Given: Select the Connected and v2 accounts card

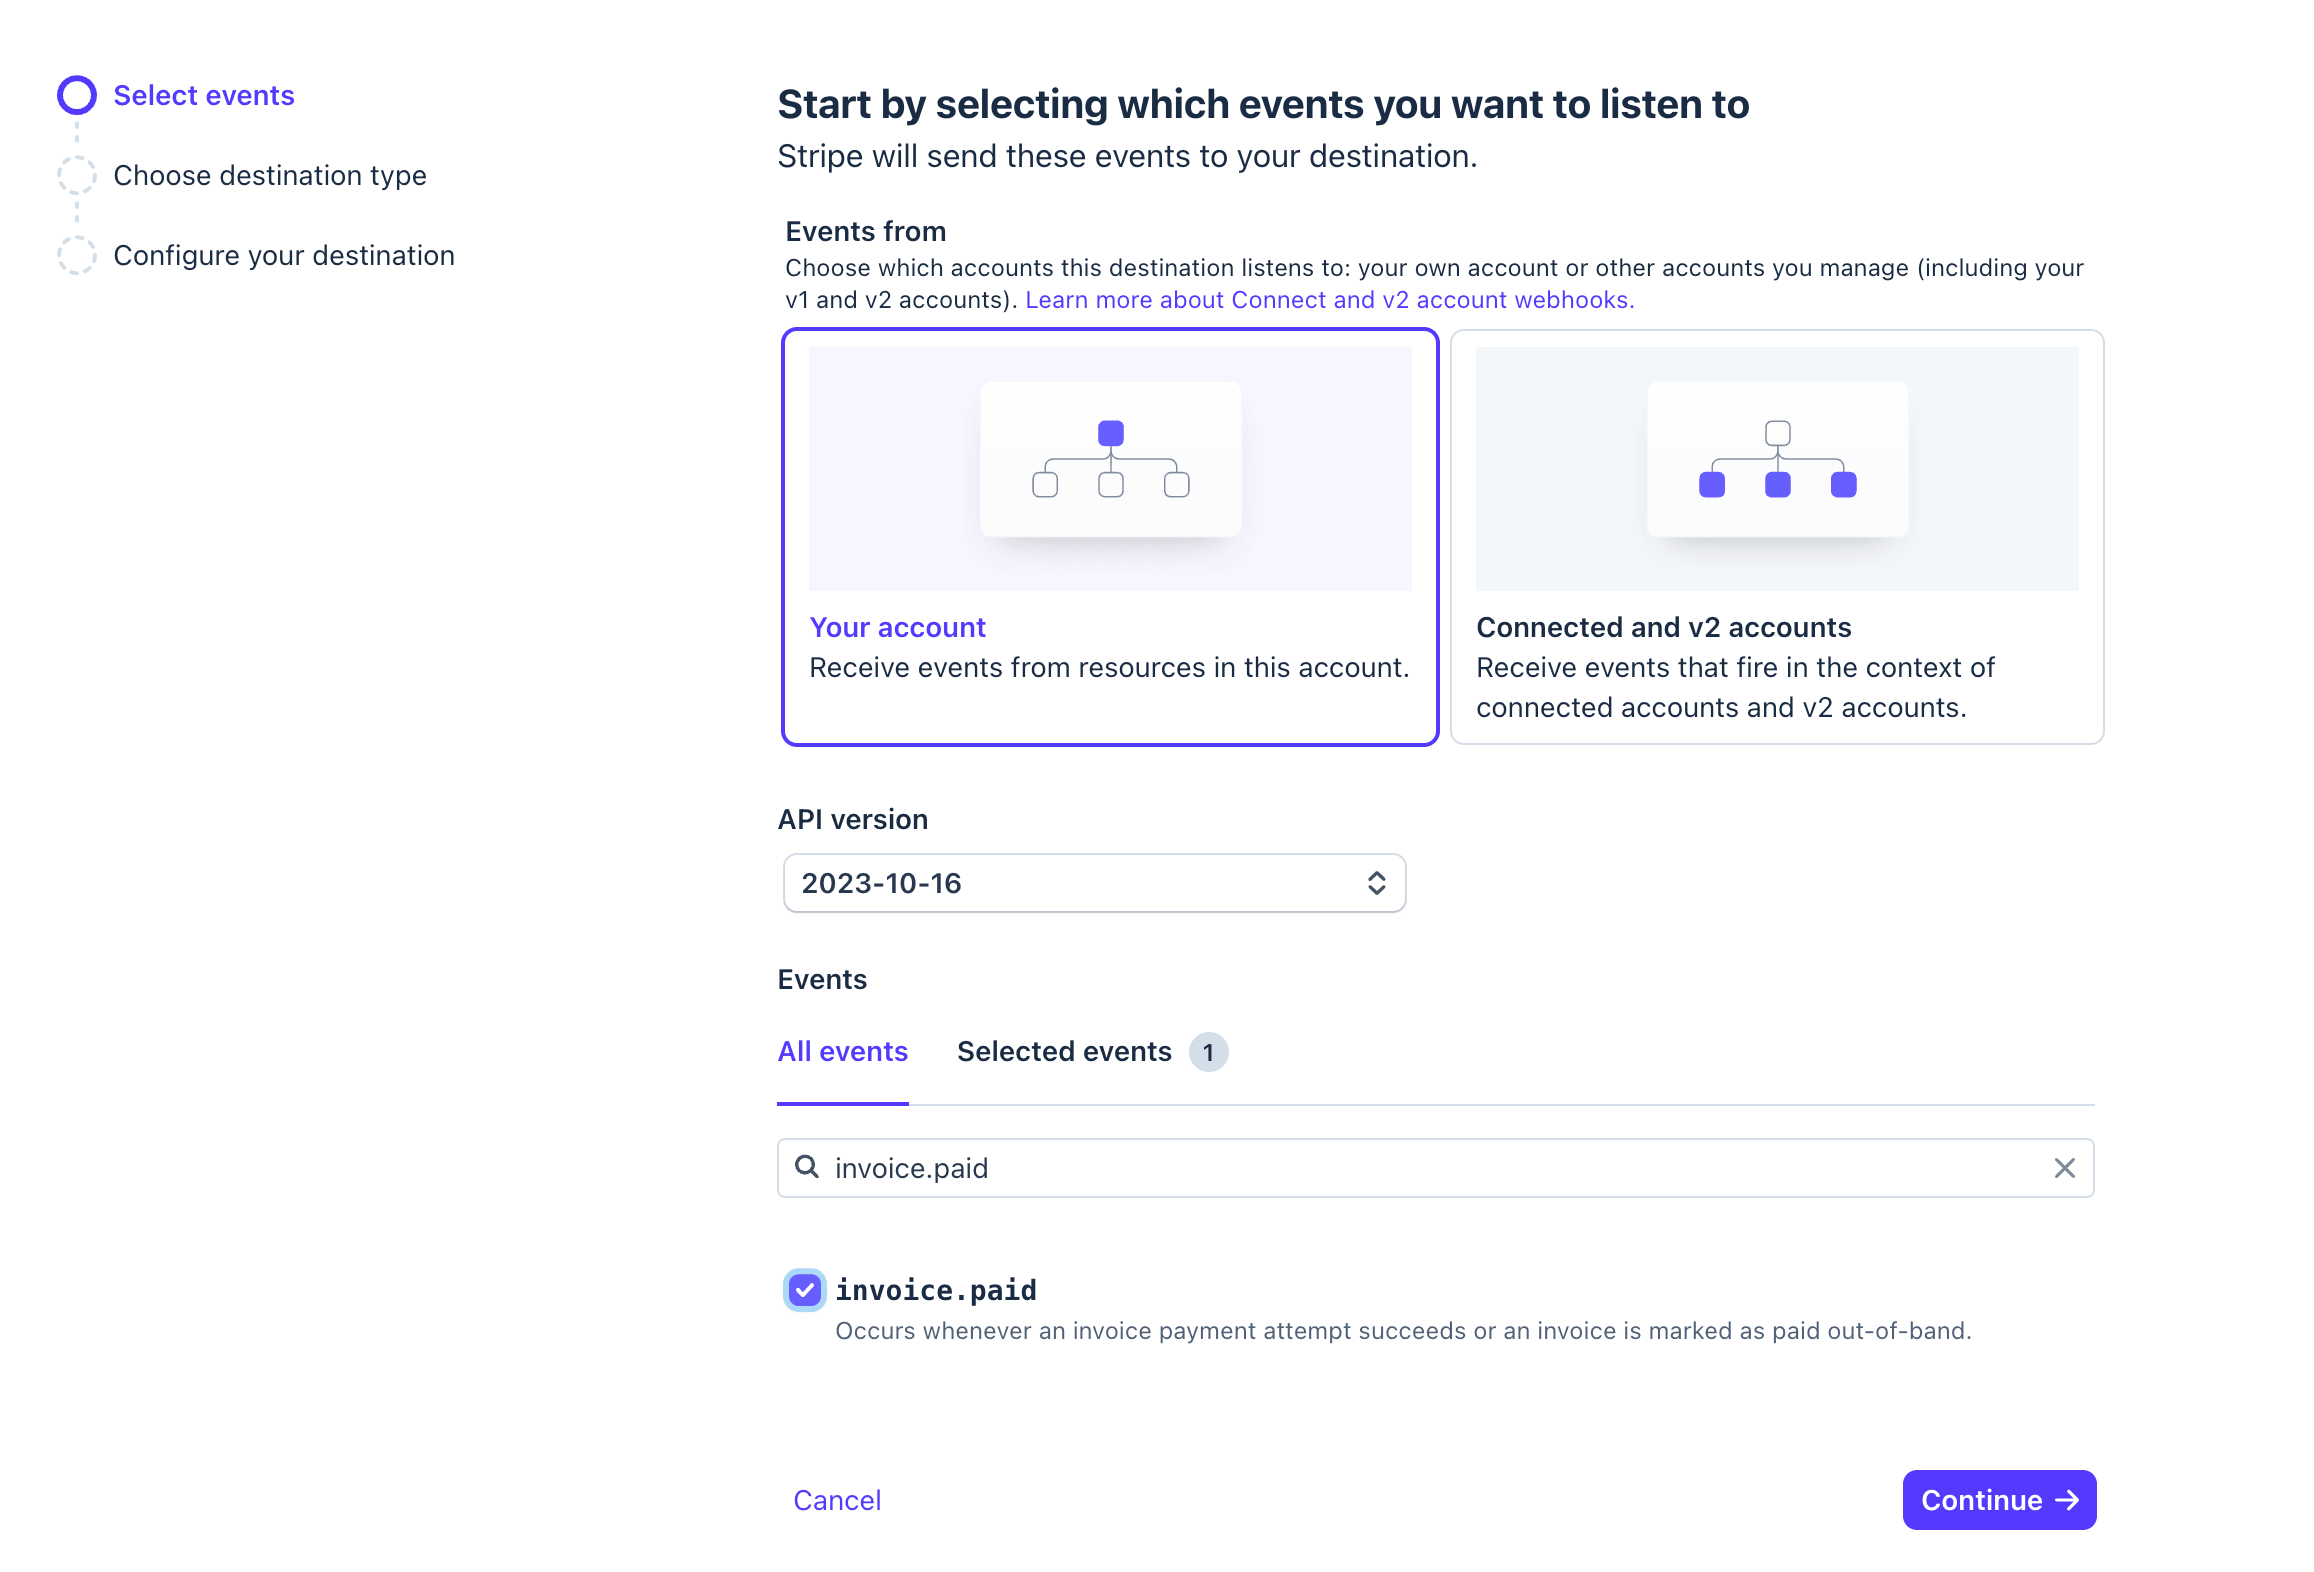Looking at the screenshot, I should (1777, 537).
